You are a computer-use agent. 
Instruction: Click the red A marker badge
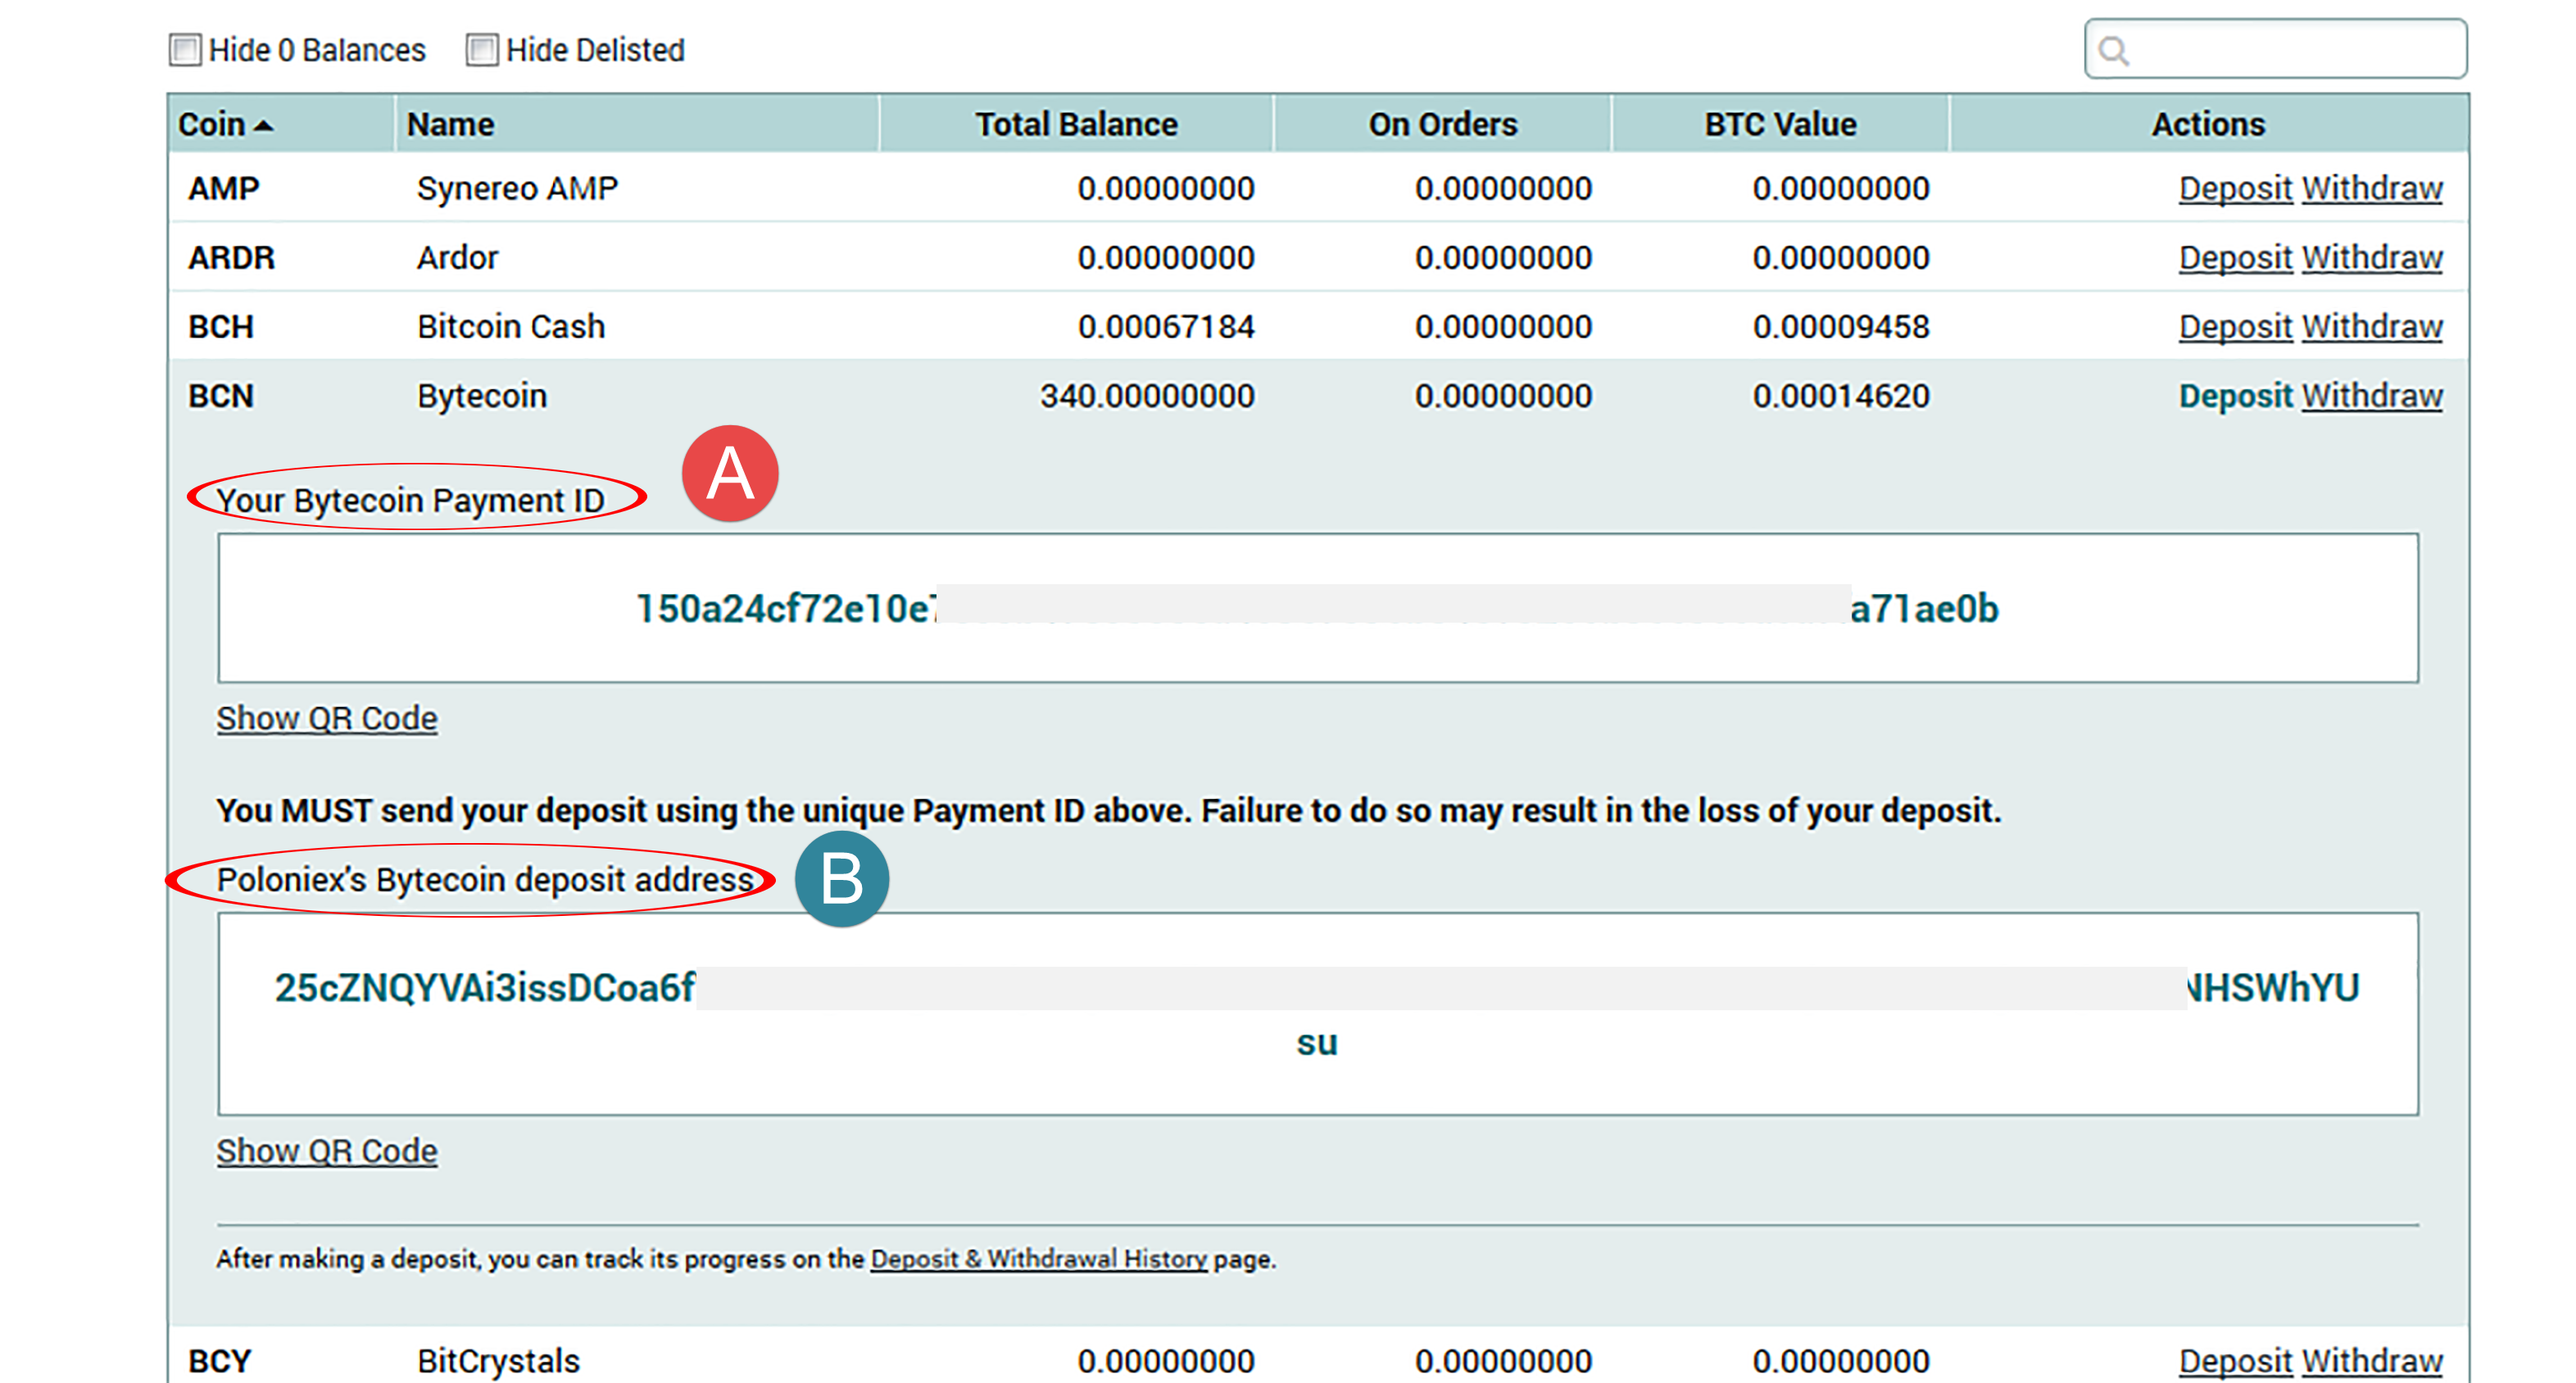tap(730, 473)
